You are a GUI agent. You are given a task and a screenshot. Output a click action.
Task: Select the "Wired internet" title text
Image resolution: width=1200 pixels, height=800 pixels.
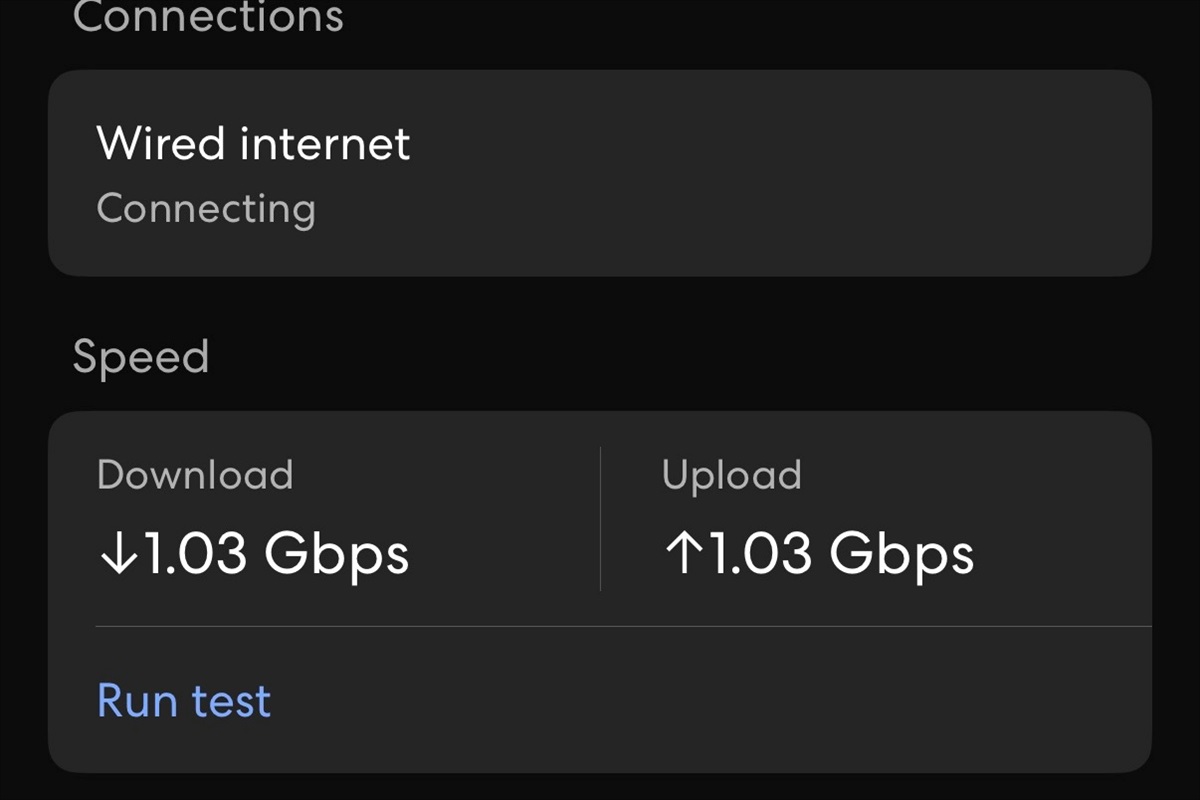point(253,144)
